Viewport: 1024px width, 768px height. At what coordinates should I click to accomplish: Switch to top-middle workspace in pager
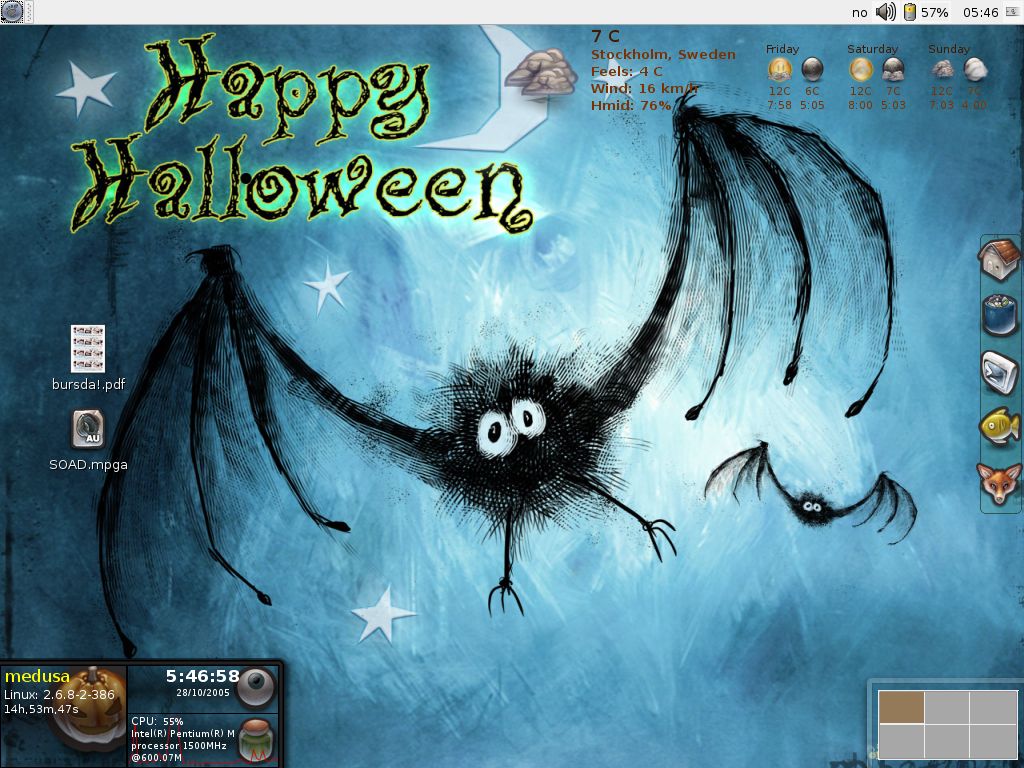(947, 707)
